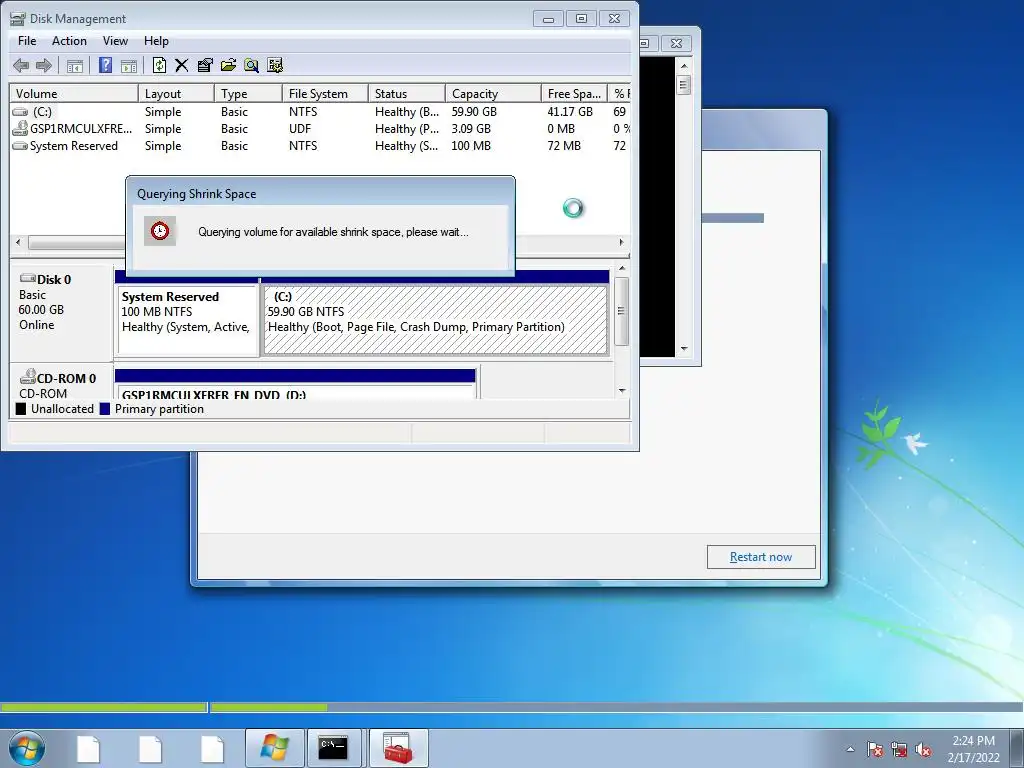Close the Disk Management window
This screenshot has height=768, width=1024.
pyautogui.click(x=615, y=18)
